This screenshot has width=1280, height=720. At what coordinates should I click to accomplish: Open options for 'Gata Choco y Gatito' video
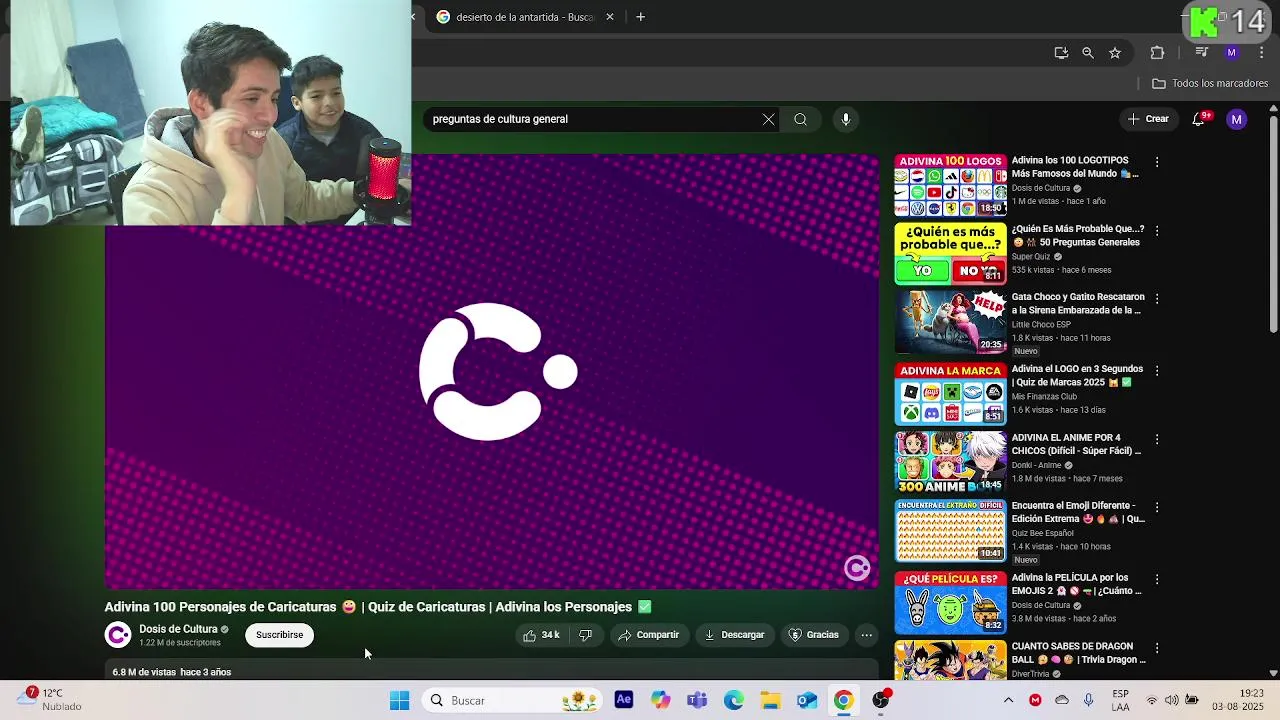[x=1157, y=298]
